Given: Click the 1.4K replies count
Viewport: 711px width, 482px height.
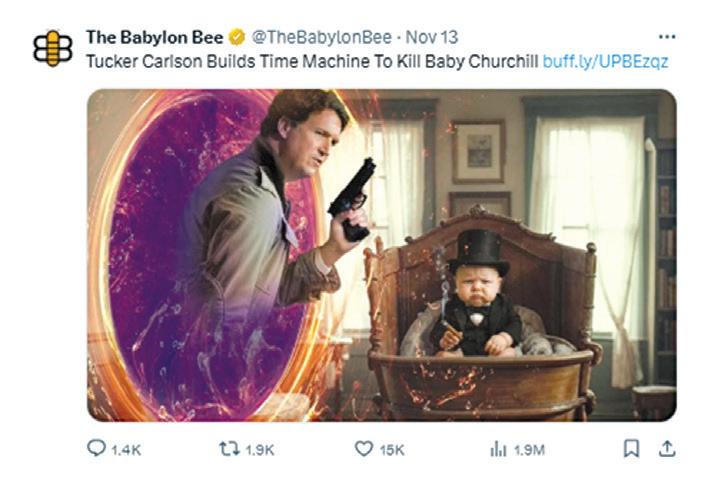Looking at the screenshot, I should [x=126, y=450].
